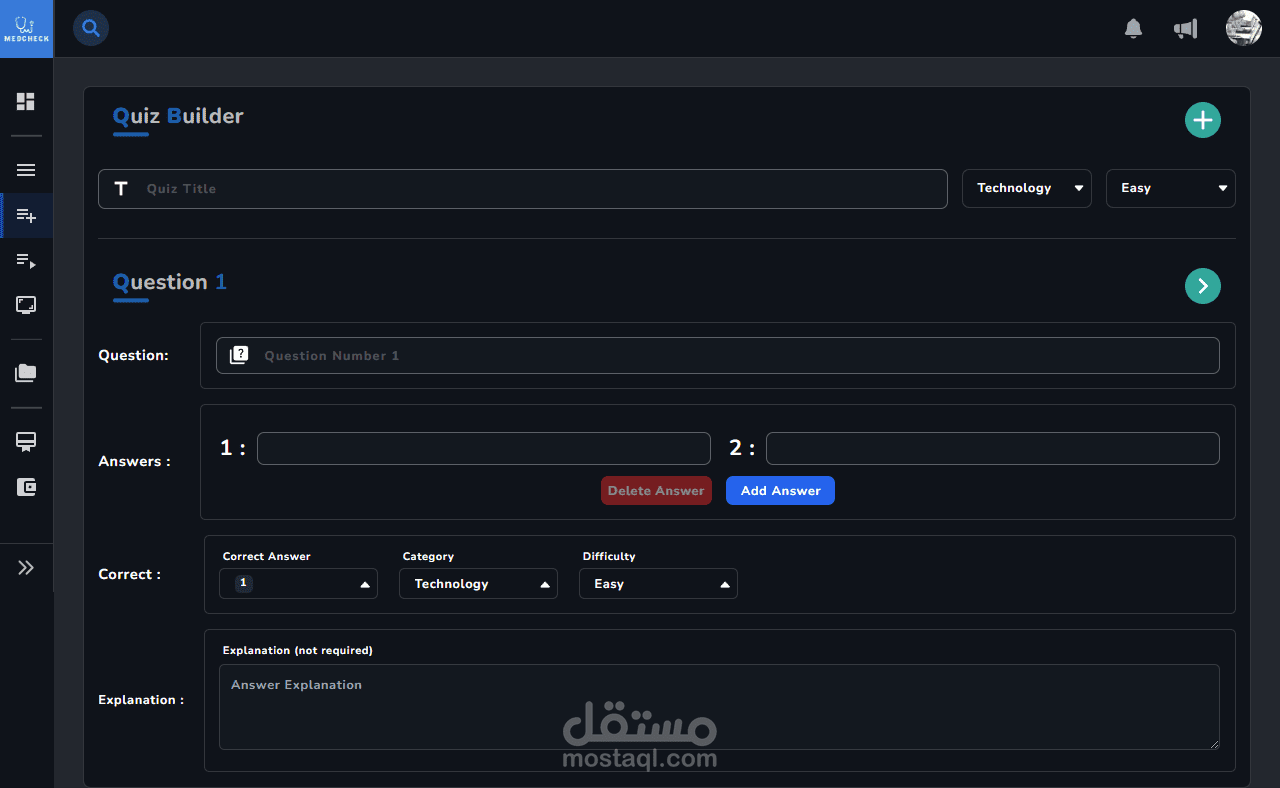Open the folders icon in sidebar

(26, 373)
